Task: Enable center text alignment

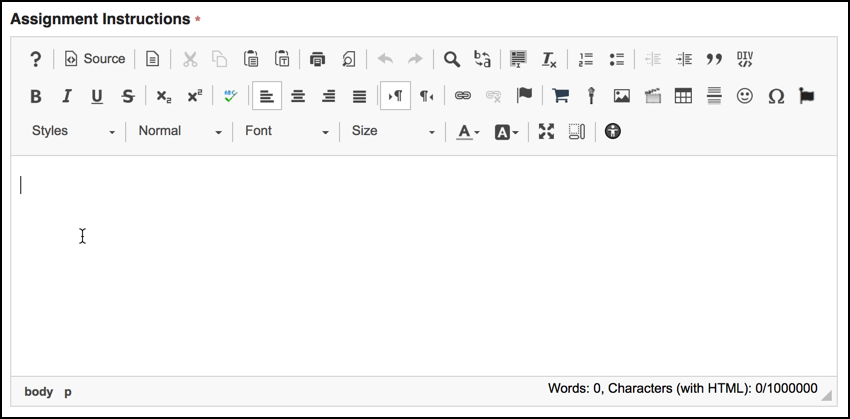Action: tap(298, 96)
